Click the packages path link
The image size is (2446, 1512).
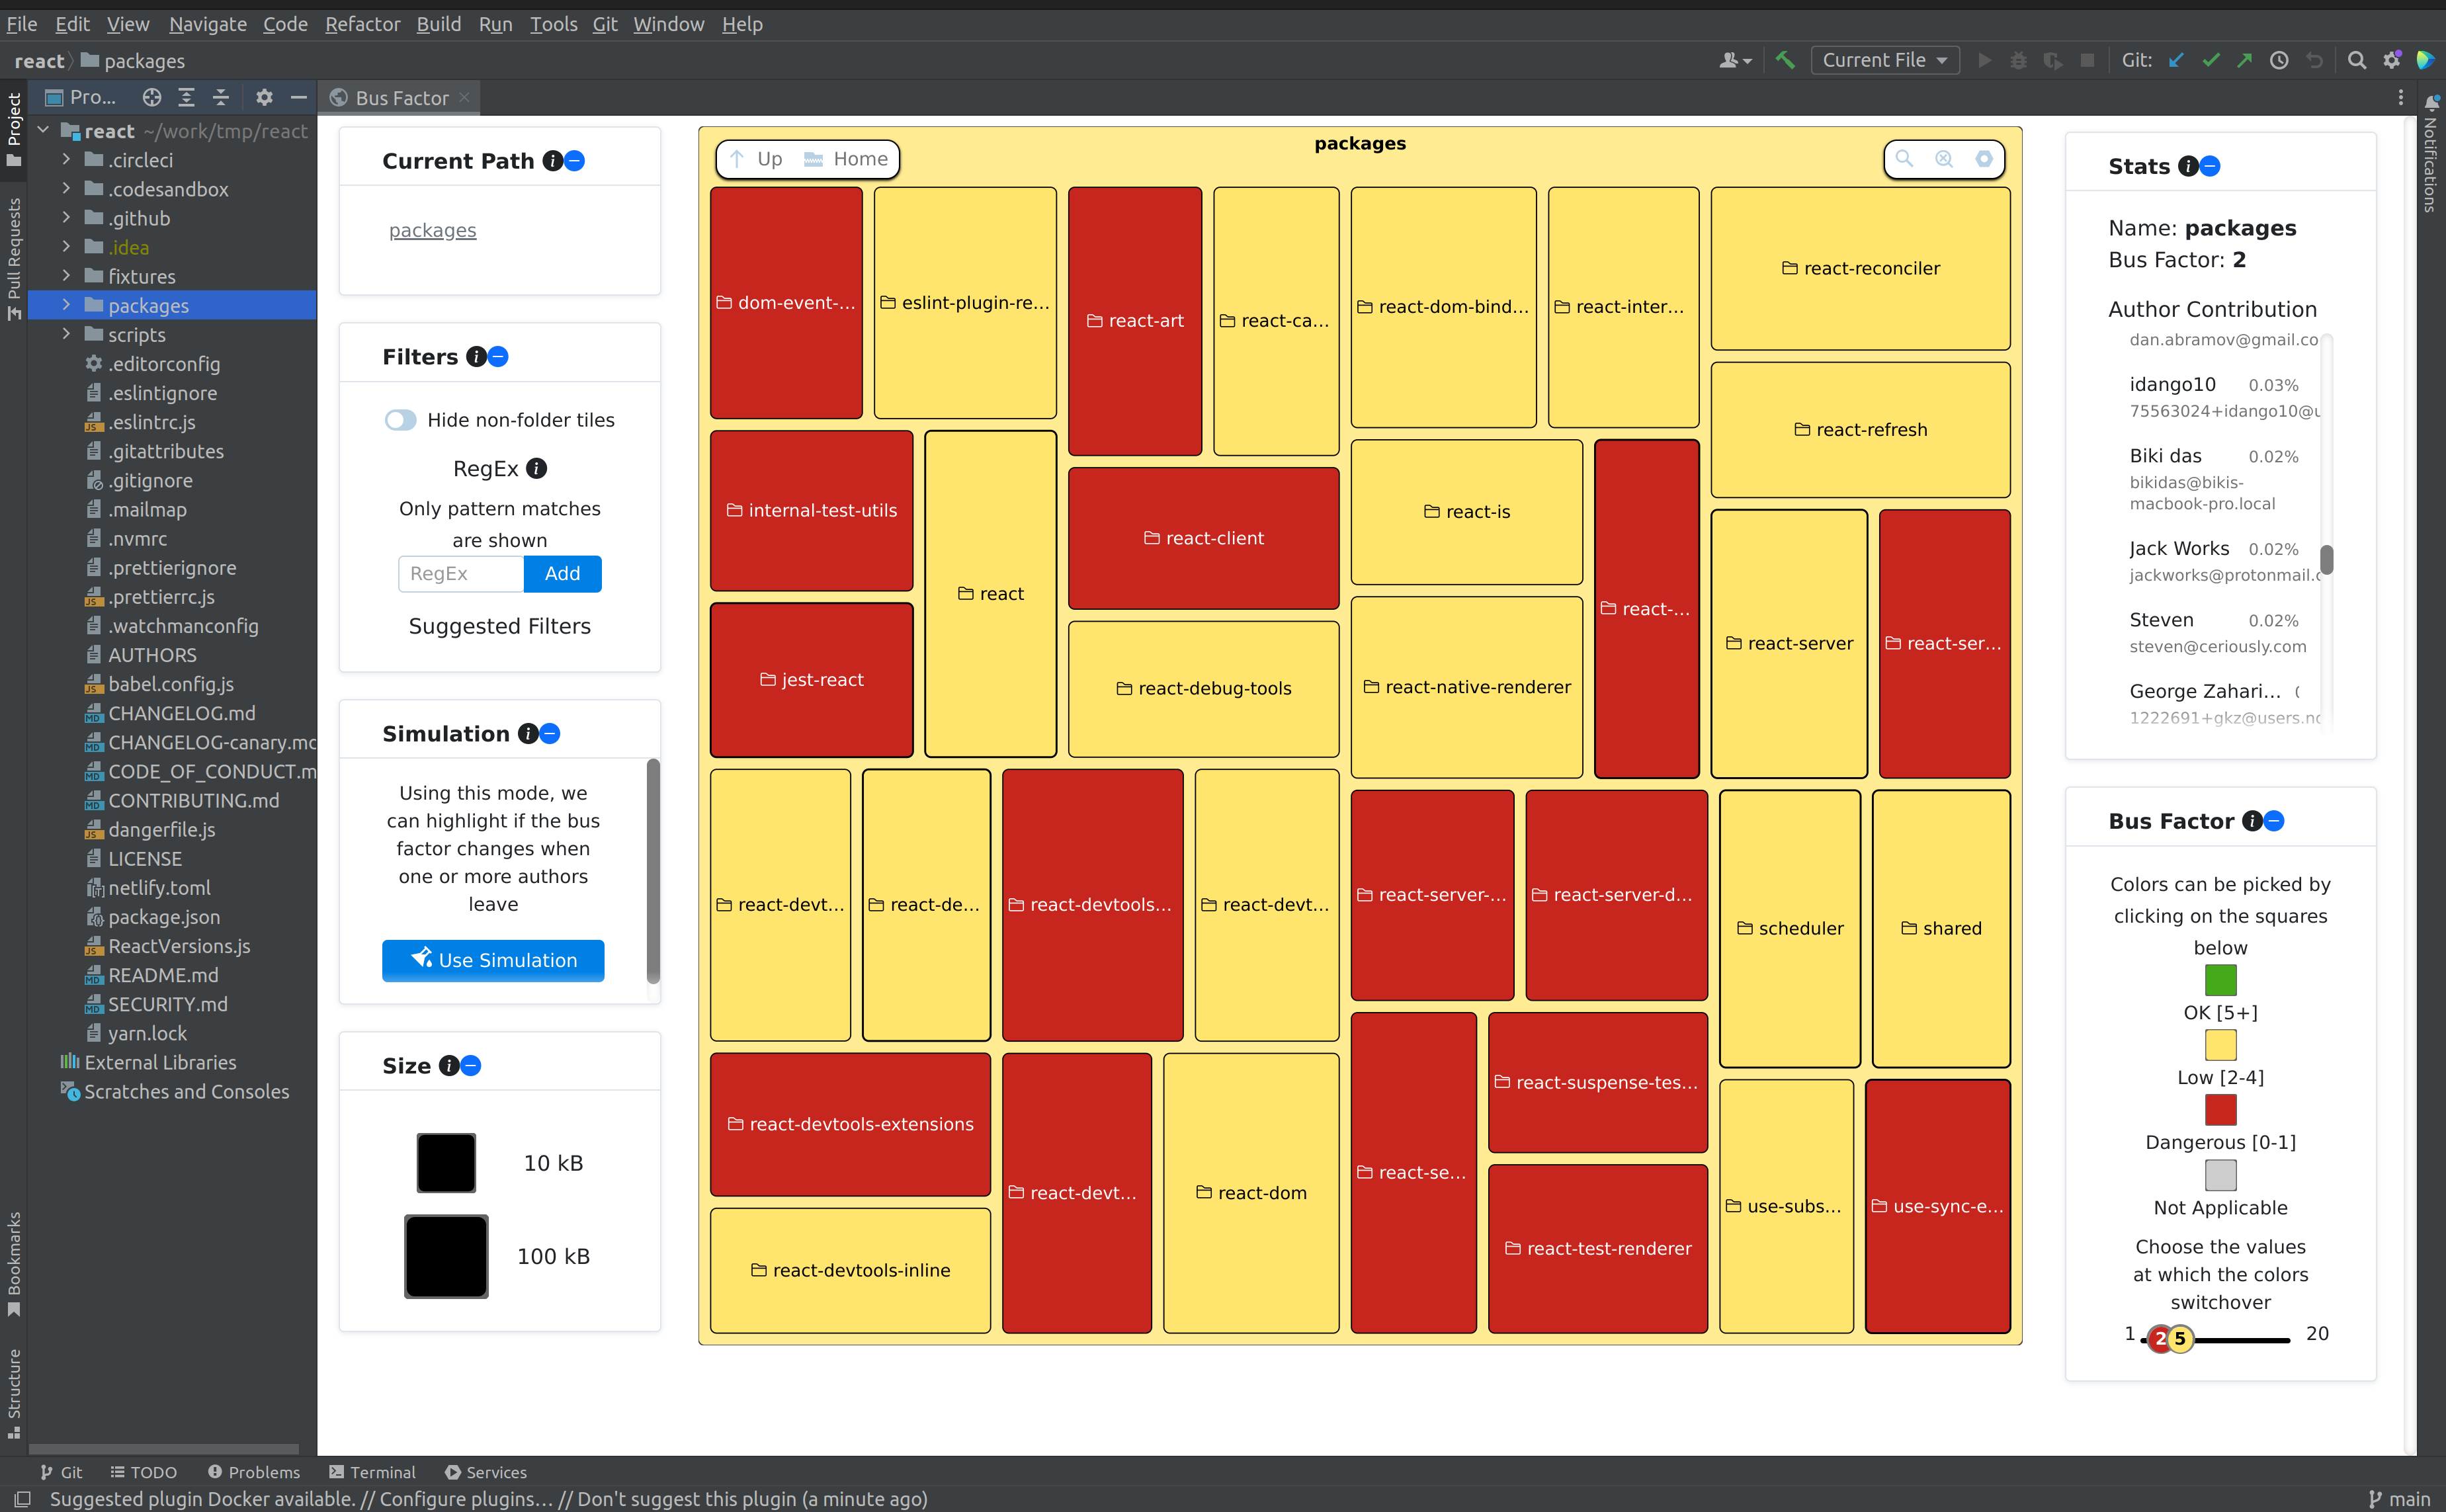(x=432, y=230)
